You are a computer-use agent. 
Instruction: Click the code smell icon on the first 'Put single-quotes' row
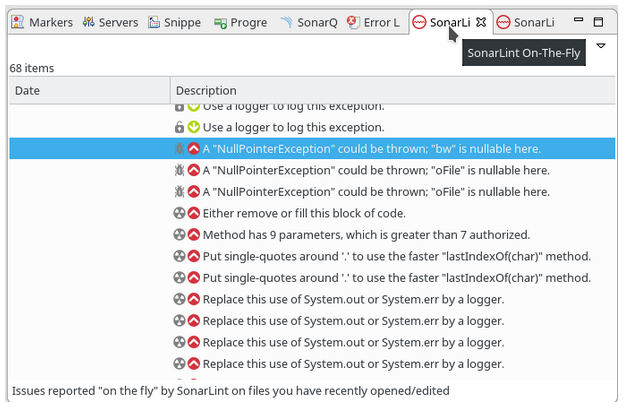pyautogui.click(x=179, y=257)
